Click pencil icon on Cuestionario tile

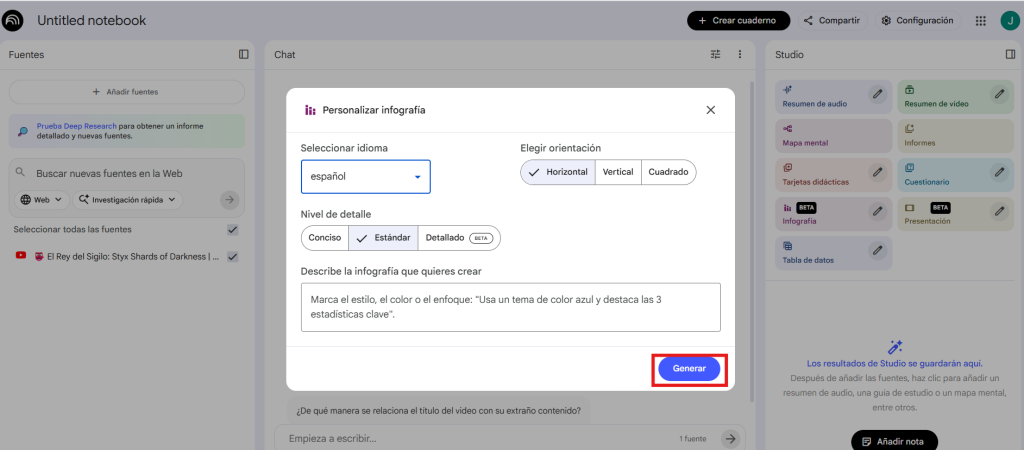coord(999,172)
